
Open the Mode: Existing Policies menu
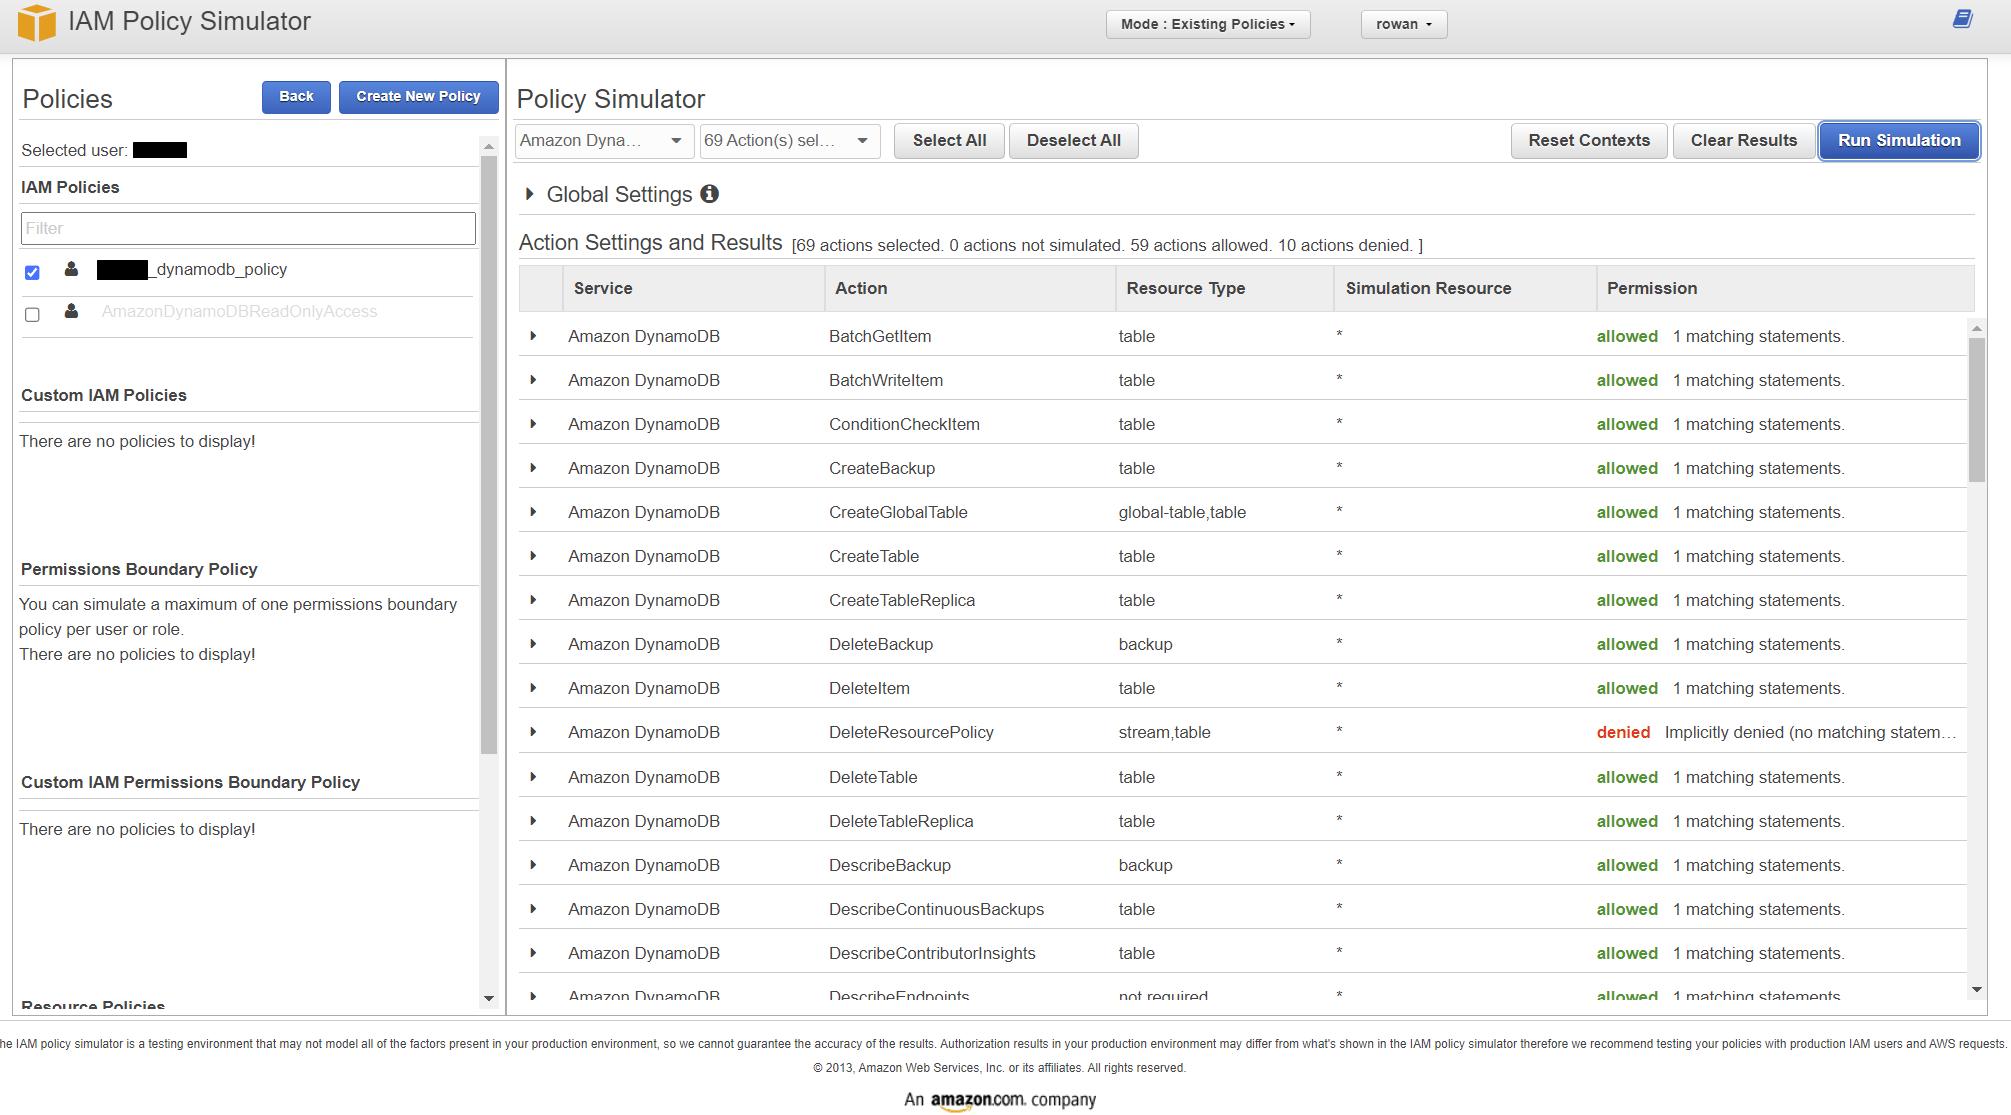1207,24
